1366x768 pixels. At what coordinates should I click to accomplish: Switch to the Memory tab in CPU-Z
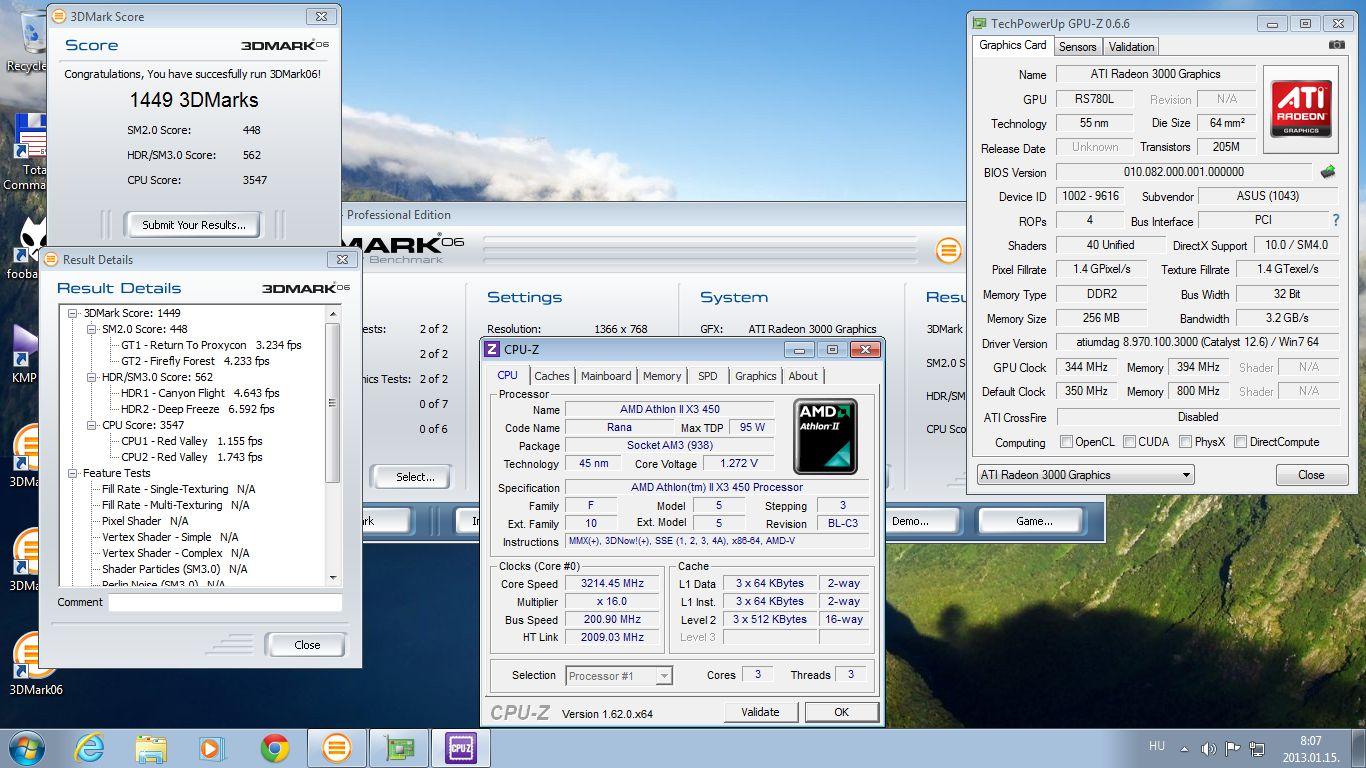click(662, 376)
